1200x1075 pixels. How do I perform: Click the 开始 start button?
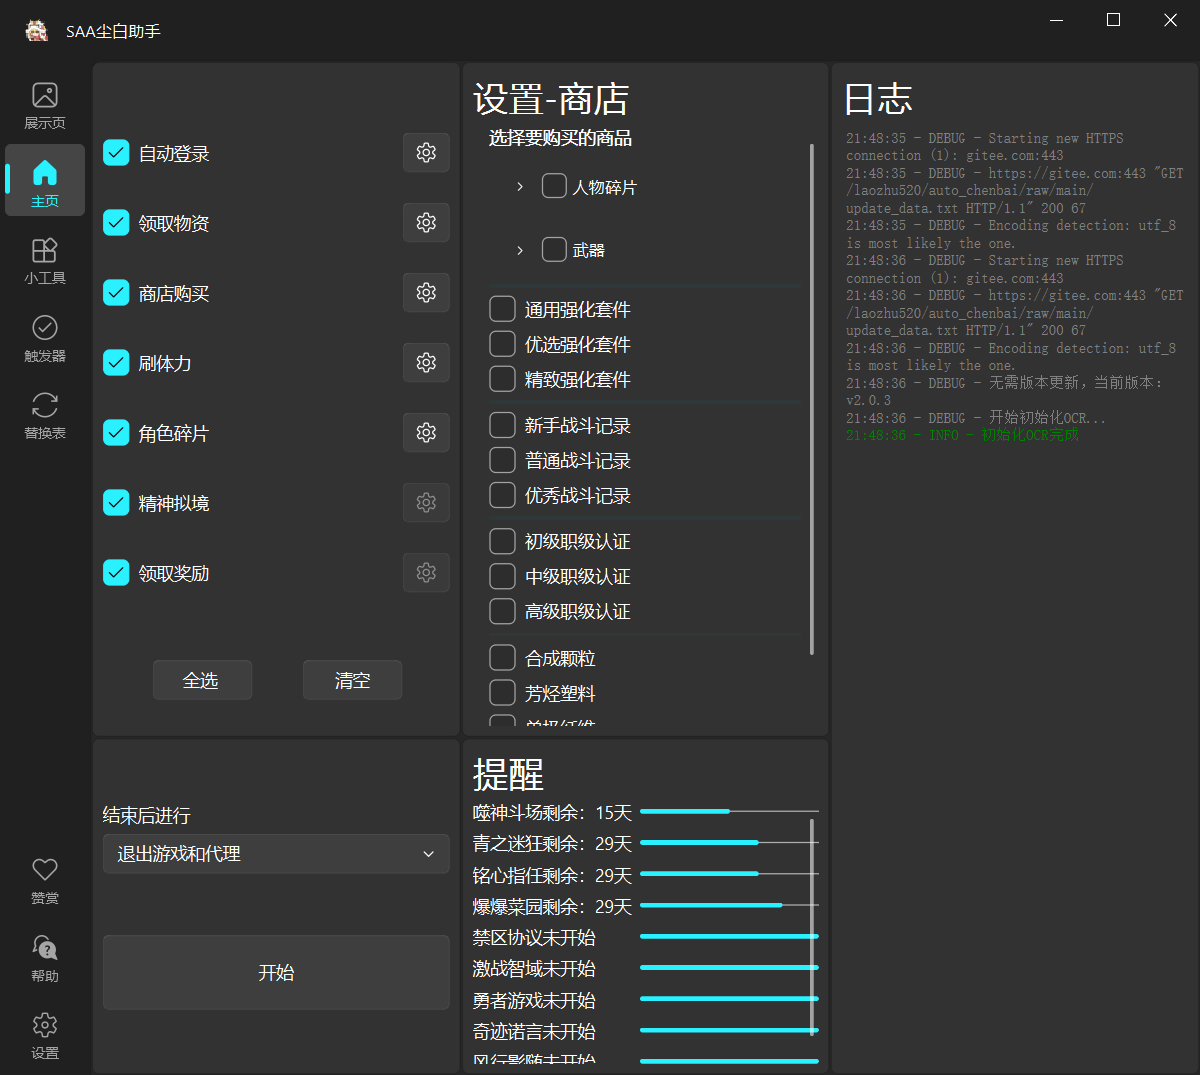tap(276, 972)
